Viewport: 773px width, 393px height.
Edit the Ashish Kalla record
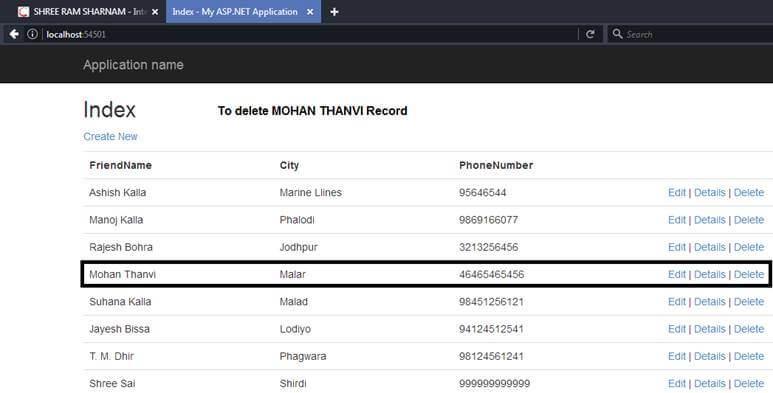(677, 193)
